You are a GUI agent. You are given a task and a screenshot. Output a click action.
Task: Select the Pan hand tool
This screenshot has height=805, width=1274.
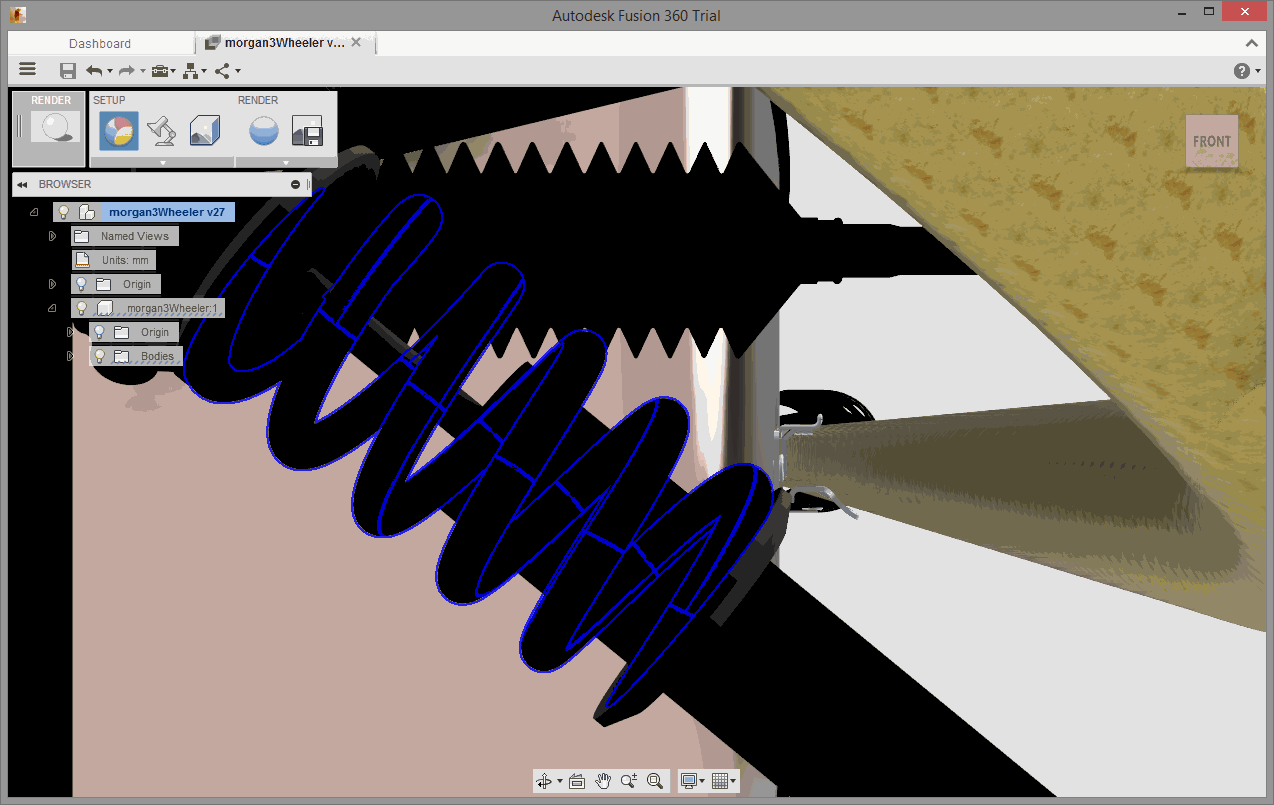pyautogui.click(x=603, y=781)
